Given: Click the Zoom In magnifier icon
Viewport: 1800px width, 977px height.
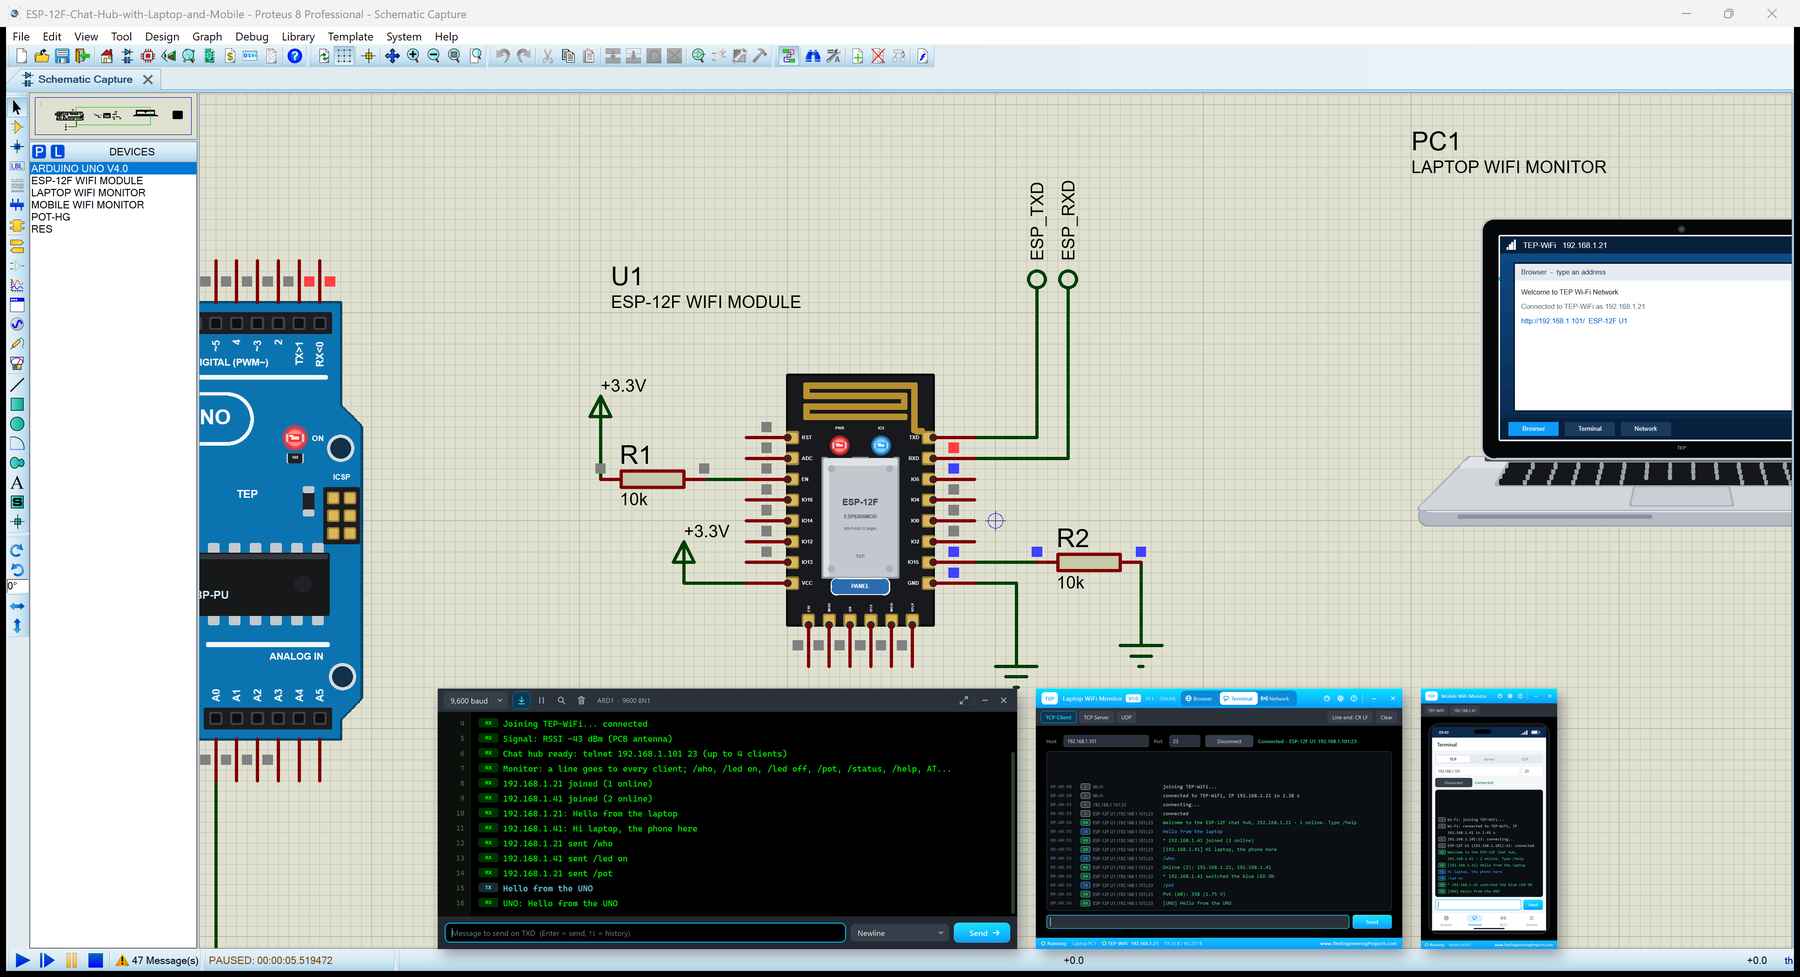Looking at the screenshot, I should click(x=413, y=56).
